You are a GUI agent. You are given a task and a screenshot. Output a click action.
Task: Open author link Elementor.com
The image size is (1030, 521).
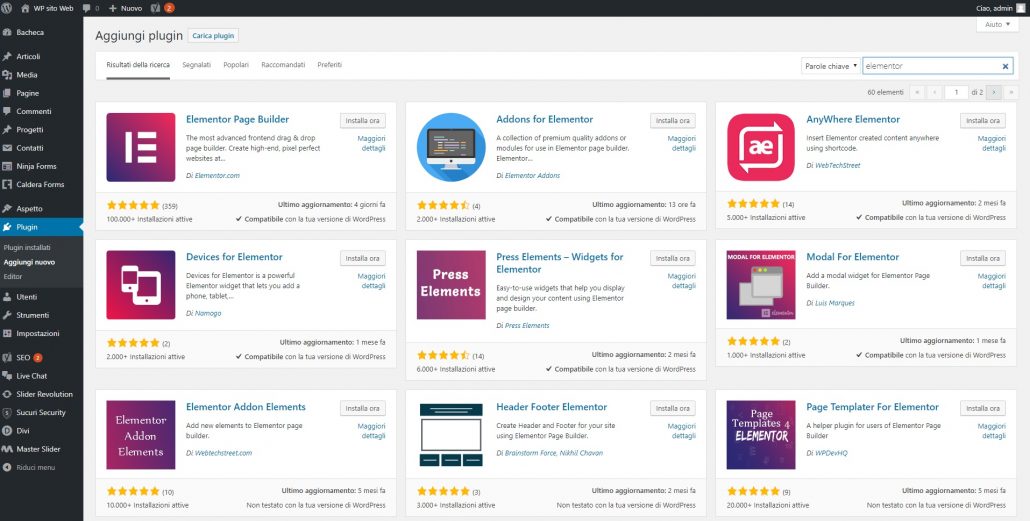[x=217, y=175]
